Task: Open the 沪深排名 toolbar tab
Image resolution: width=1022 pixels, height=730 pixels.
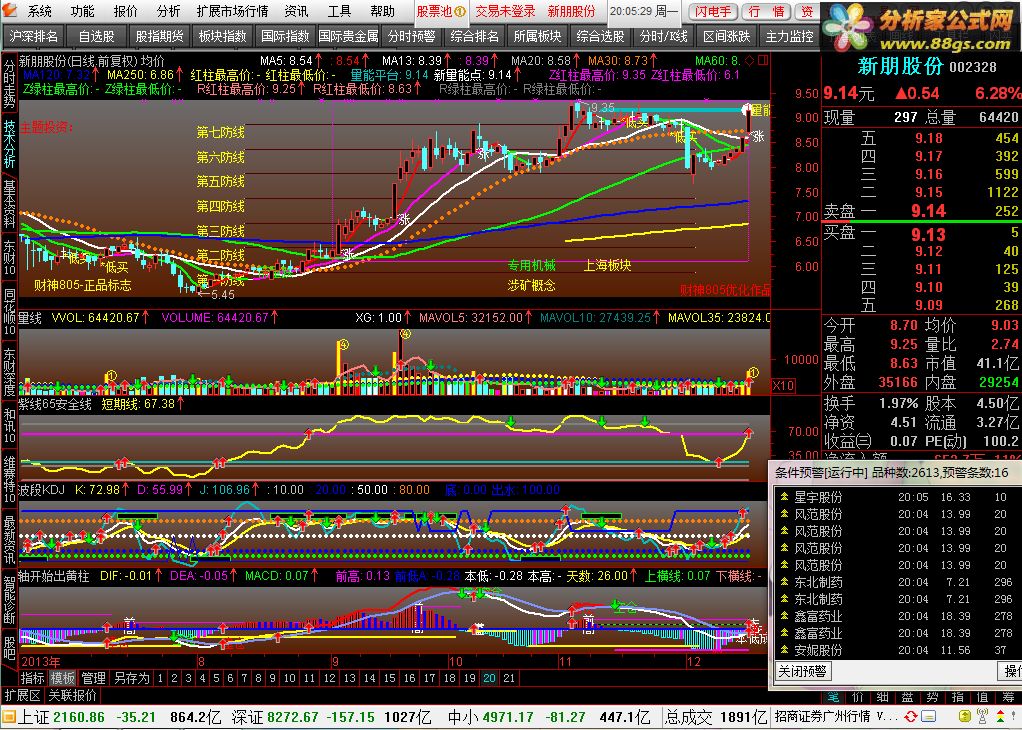Action: coord(33,36)
